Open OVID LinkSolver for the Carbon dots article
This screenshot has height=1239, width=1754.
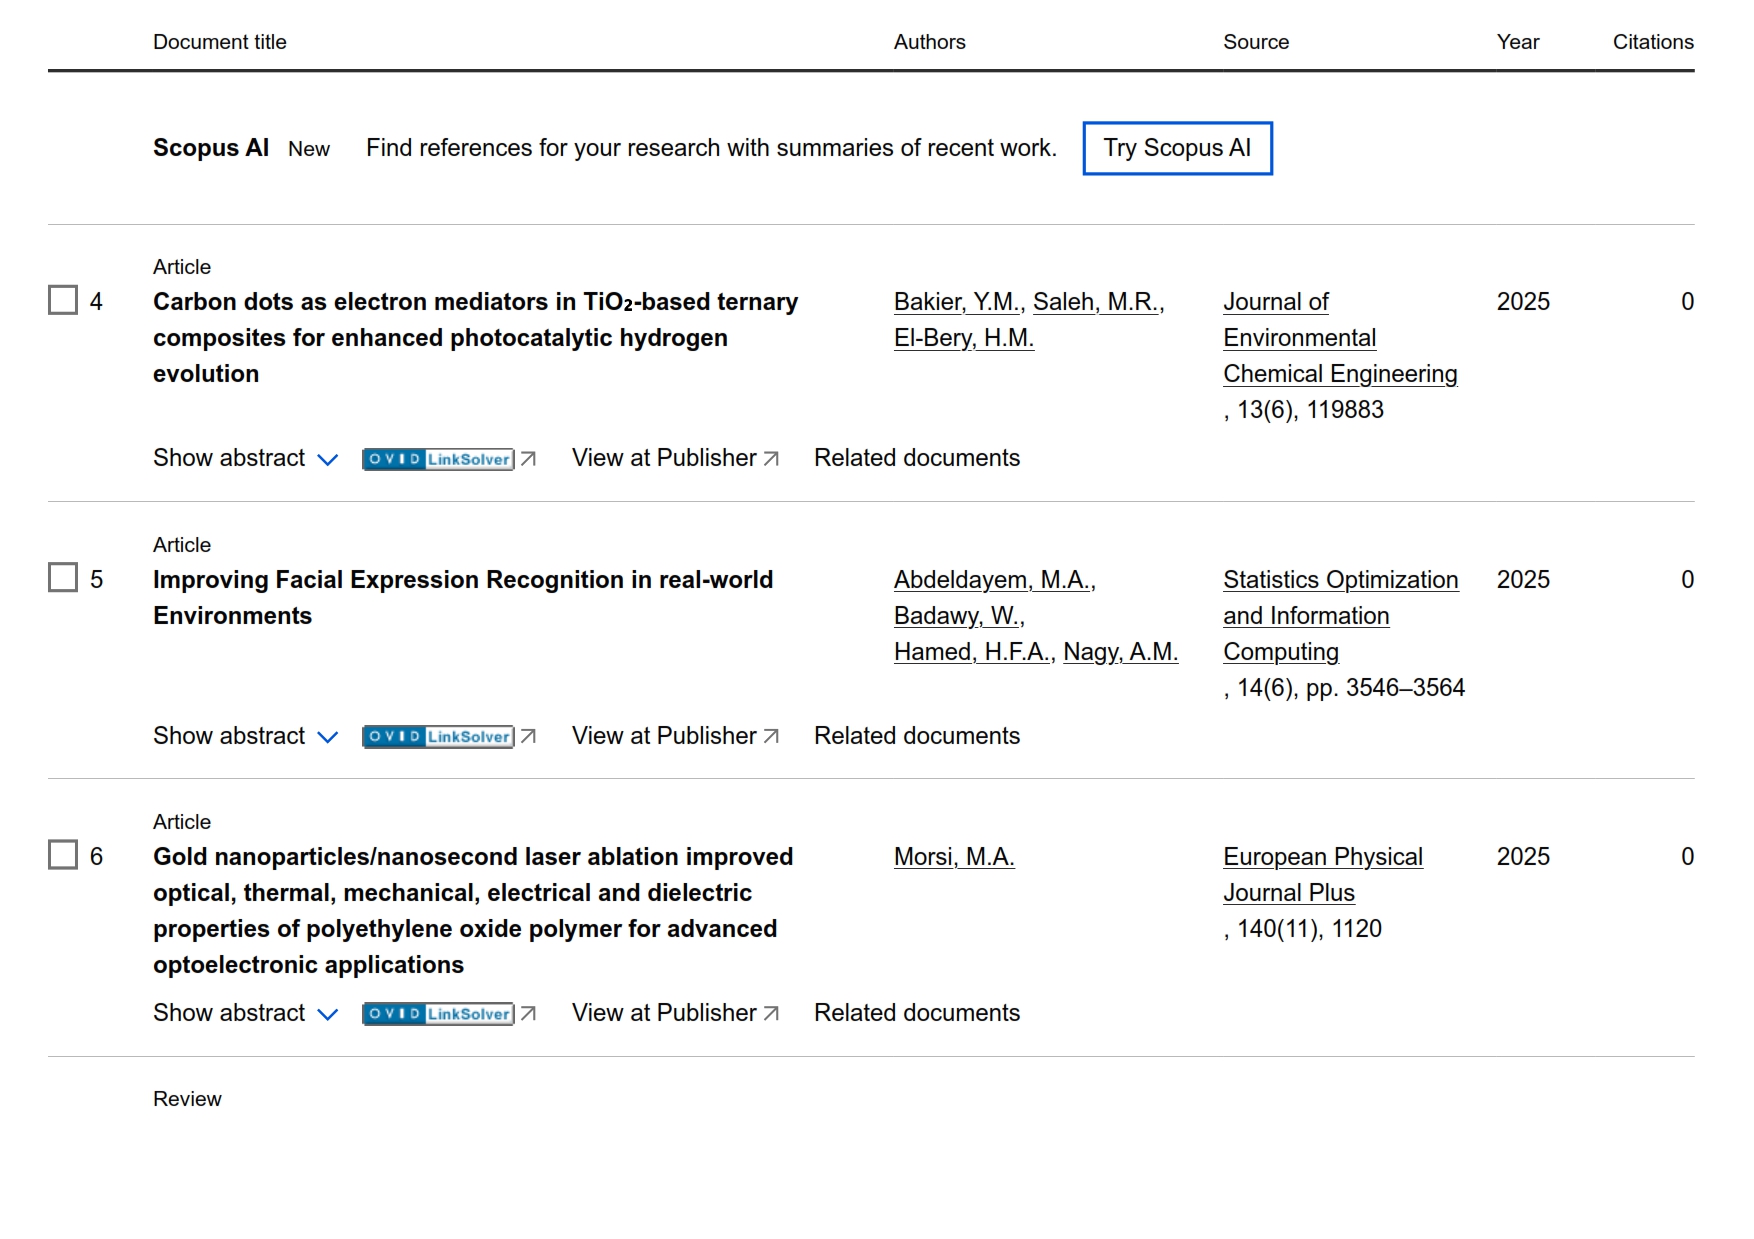pos(438,459)
